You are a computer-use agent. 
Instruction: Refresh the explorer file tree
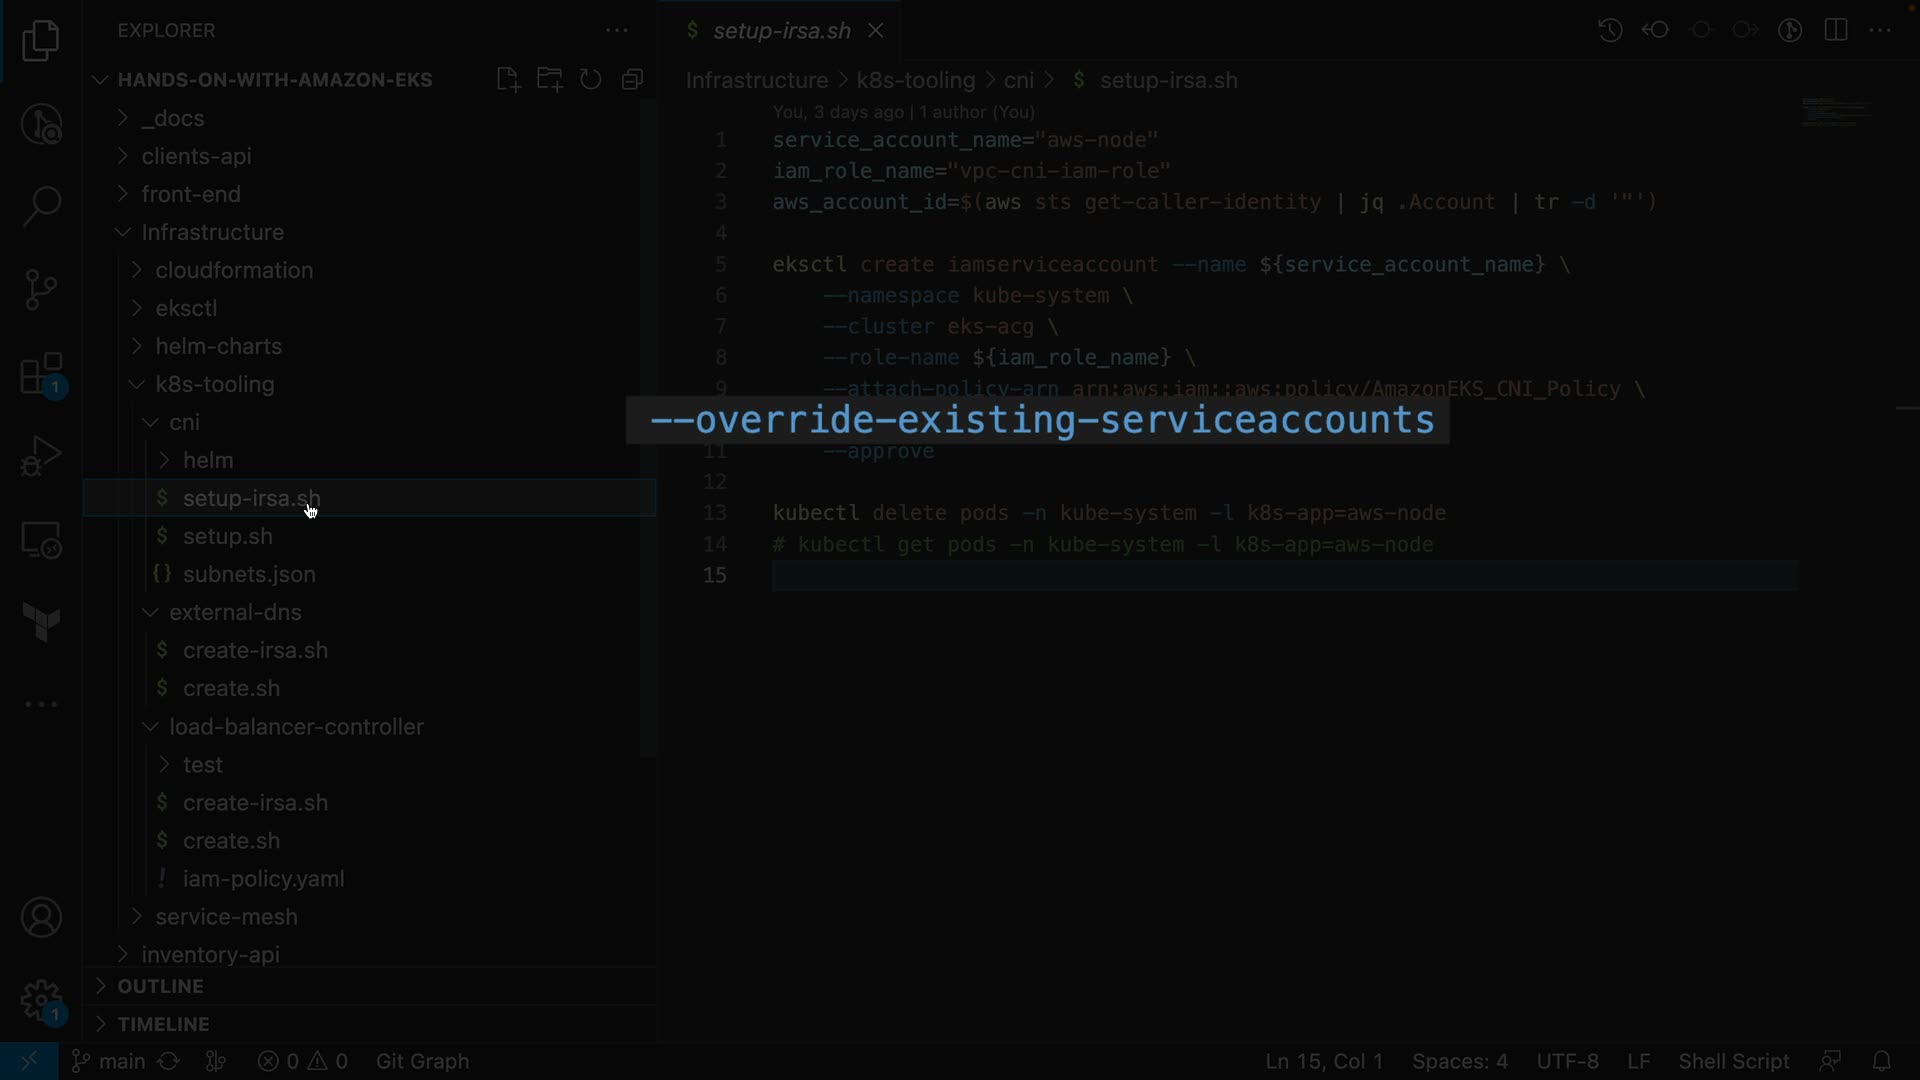click(x=591, y=80)
